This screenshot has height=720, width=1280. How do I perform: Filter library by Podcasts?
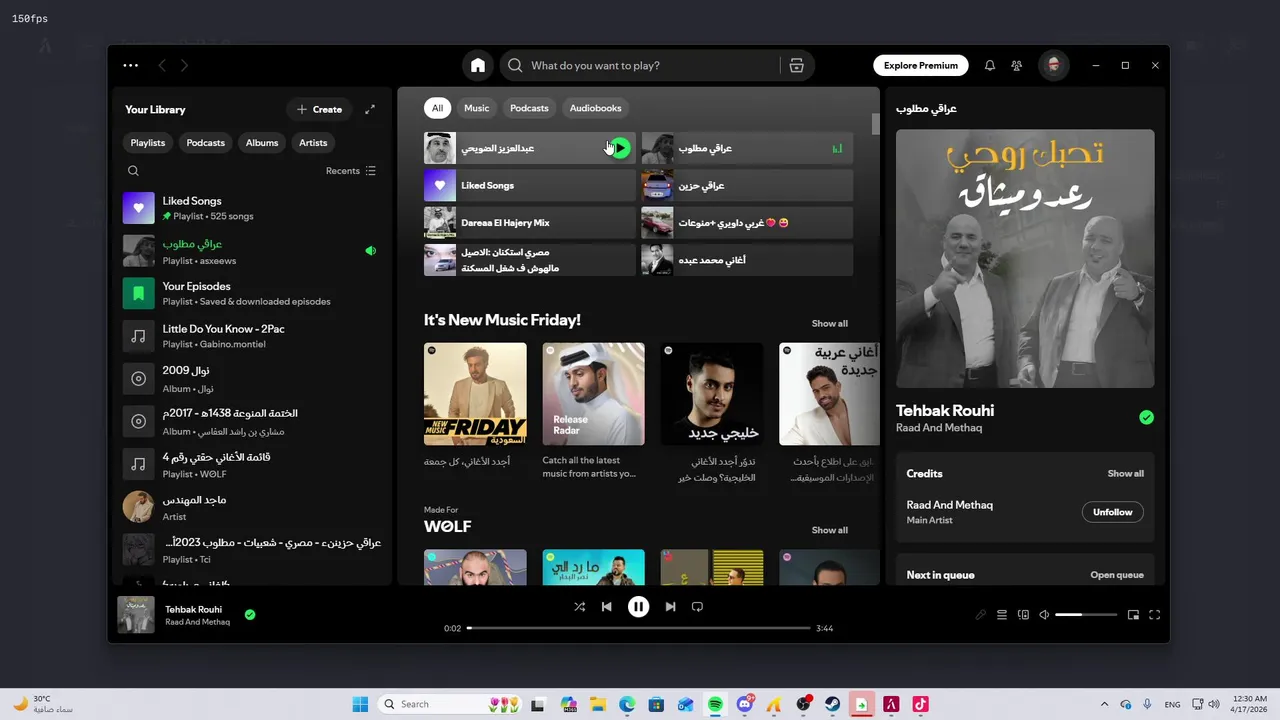[205, 142]
